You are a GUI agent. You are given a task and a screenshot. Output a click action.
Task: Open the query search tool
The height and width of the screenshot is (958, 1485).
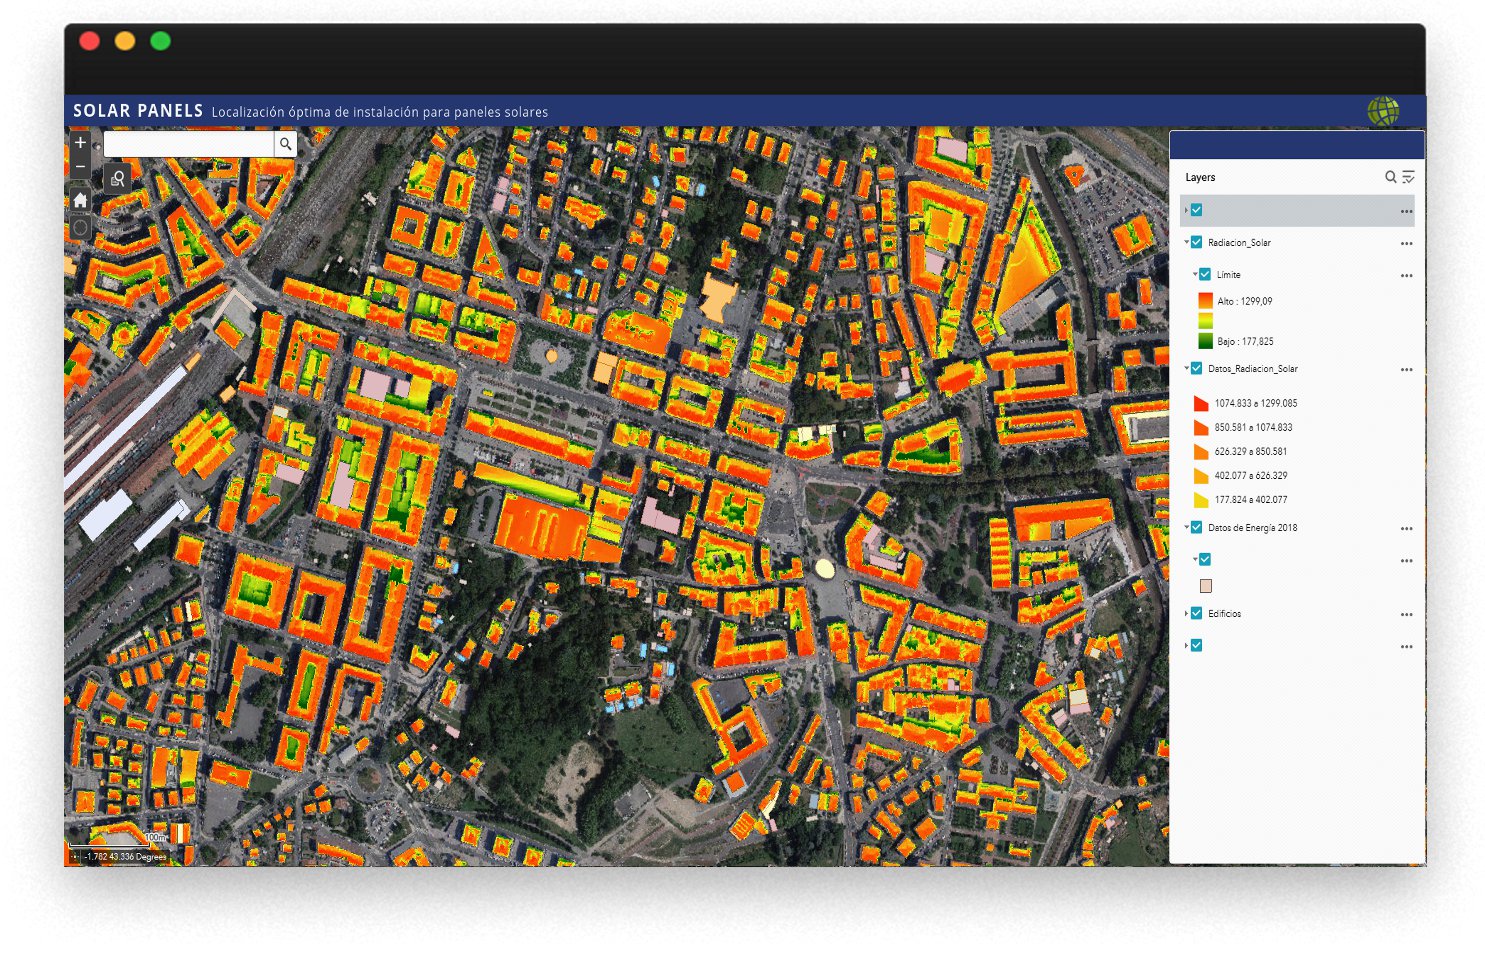coord(117,179)
